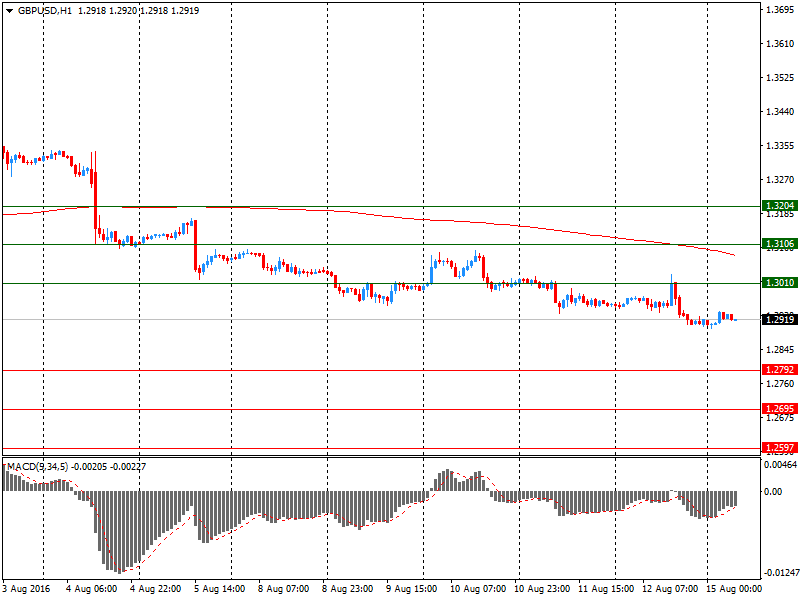The width and height of the screenshot is (800, 600).
Task: Click the 9 Aug 15:00 time label
Action: (x=412, y=589)
